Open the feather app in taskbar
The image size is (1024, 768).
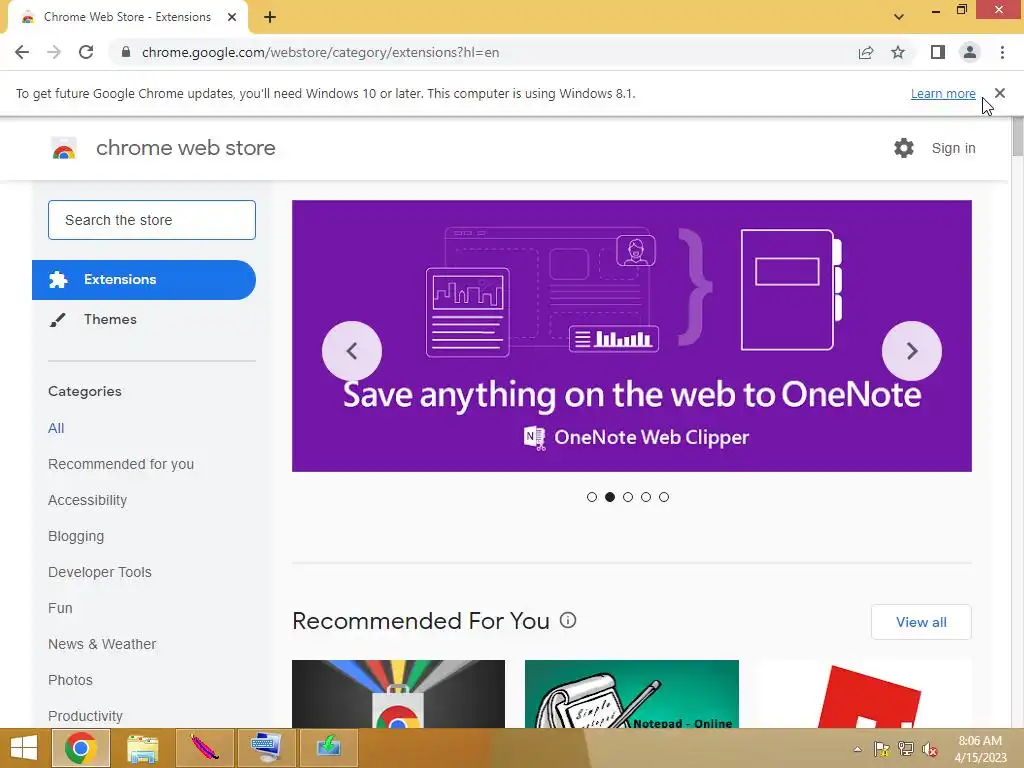point(204,748)
